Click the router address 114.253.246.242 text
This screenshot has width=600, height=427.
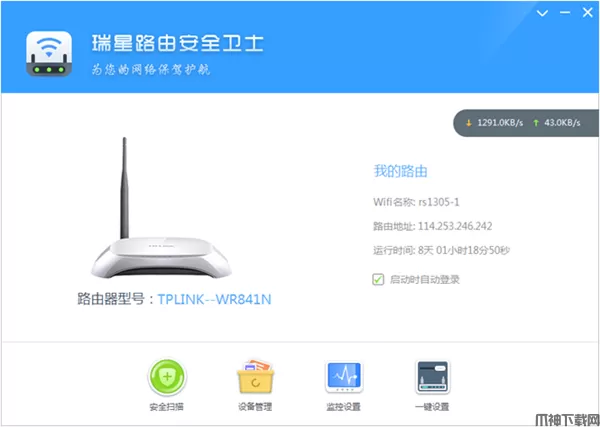tap(455, 226)
